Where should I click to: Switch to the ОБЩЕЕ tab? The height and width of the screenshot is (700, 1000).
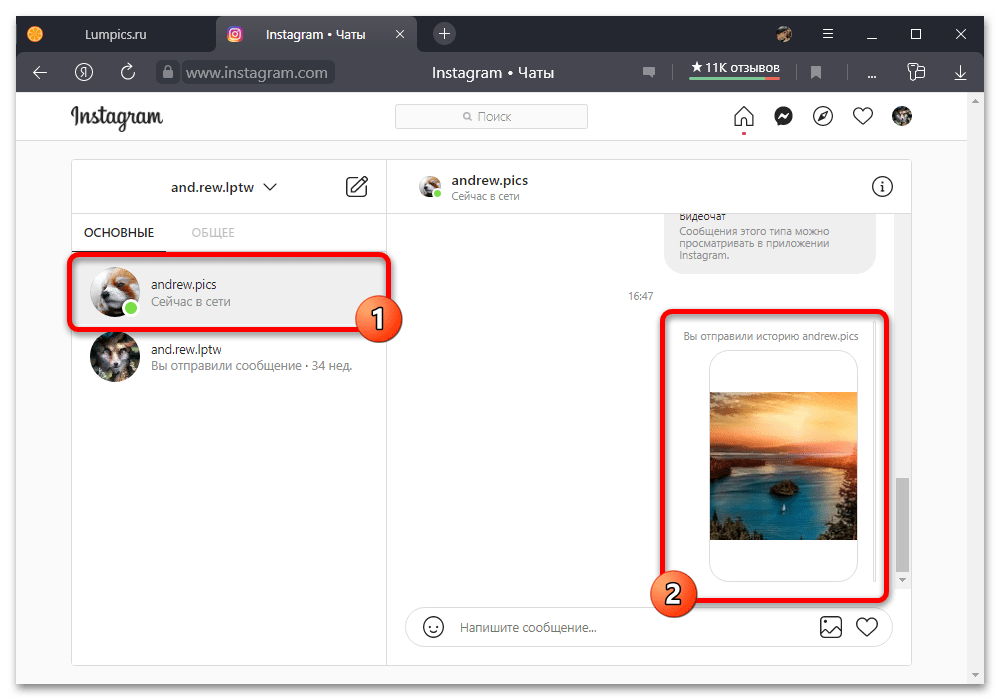pyautogui.click(x=213, y=233)
